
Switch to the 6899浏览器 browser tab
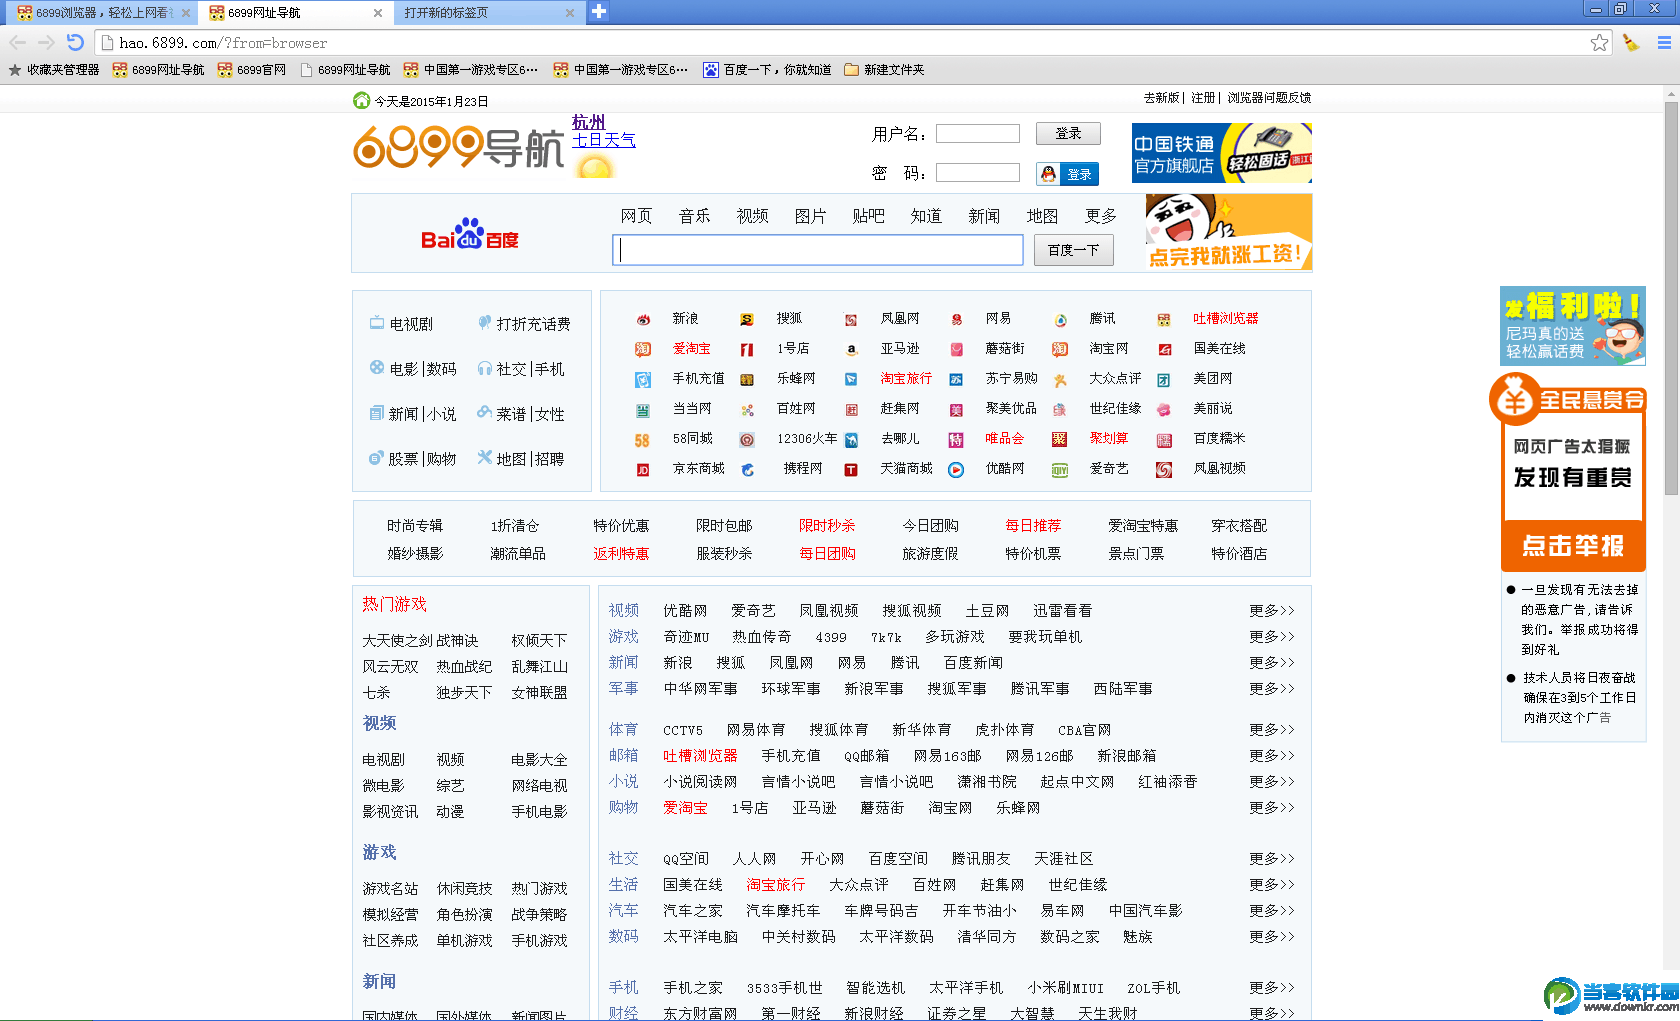[102, 13]
